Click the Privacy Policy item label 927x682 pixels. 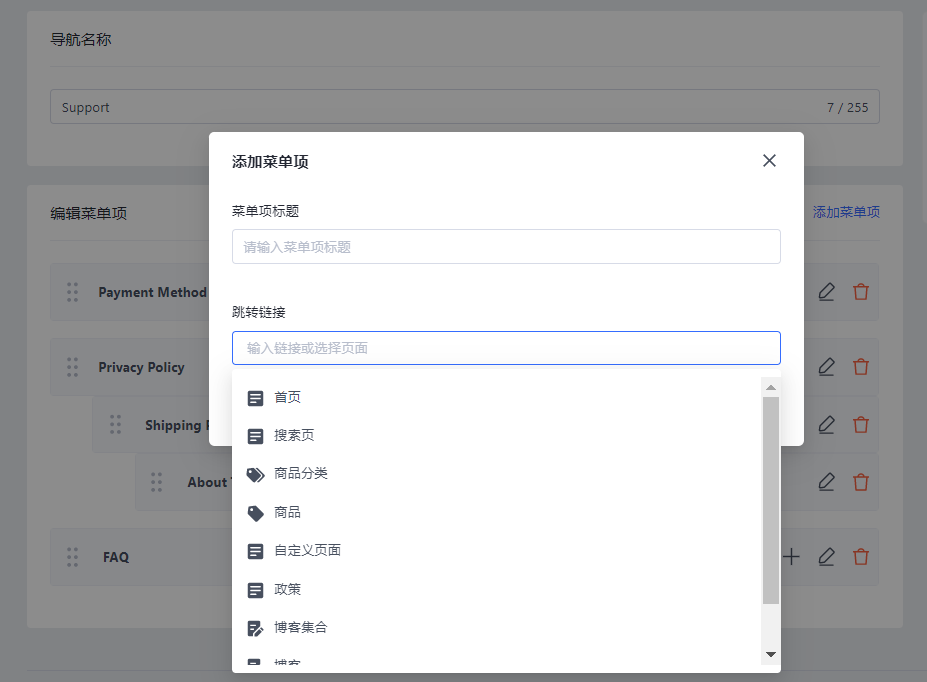coord(141,367)
